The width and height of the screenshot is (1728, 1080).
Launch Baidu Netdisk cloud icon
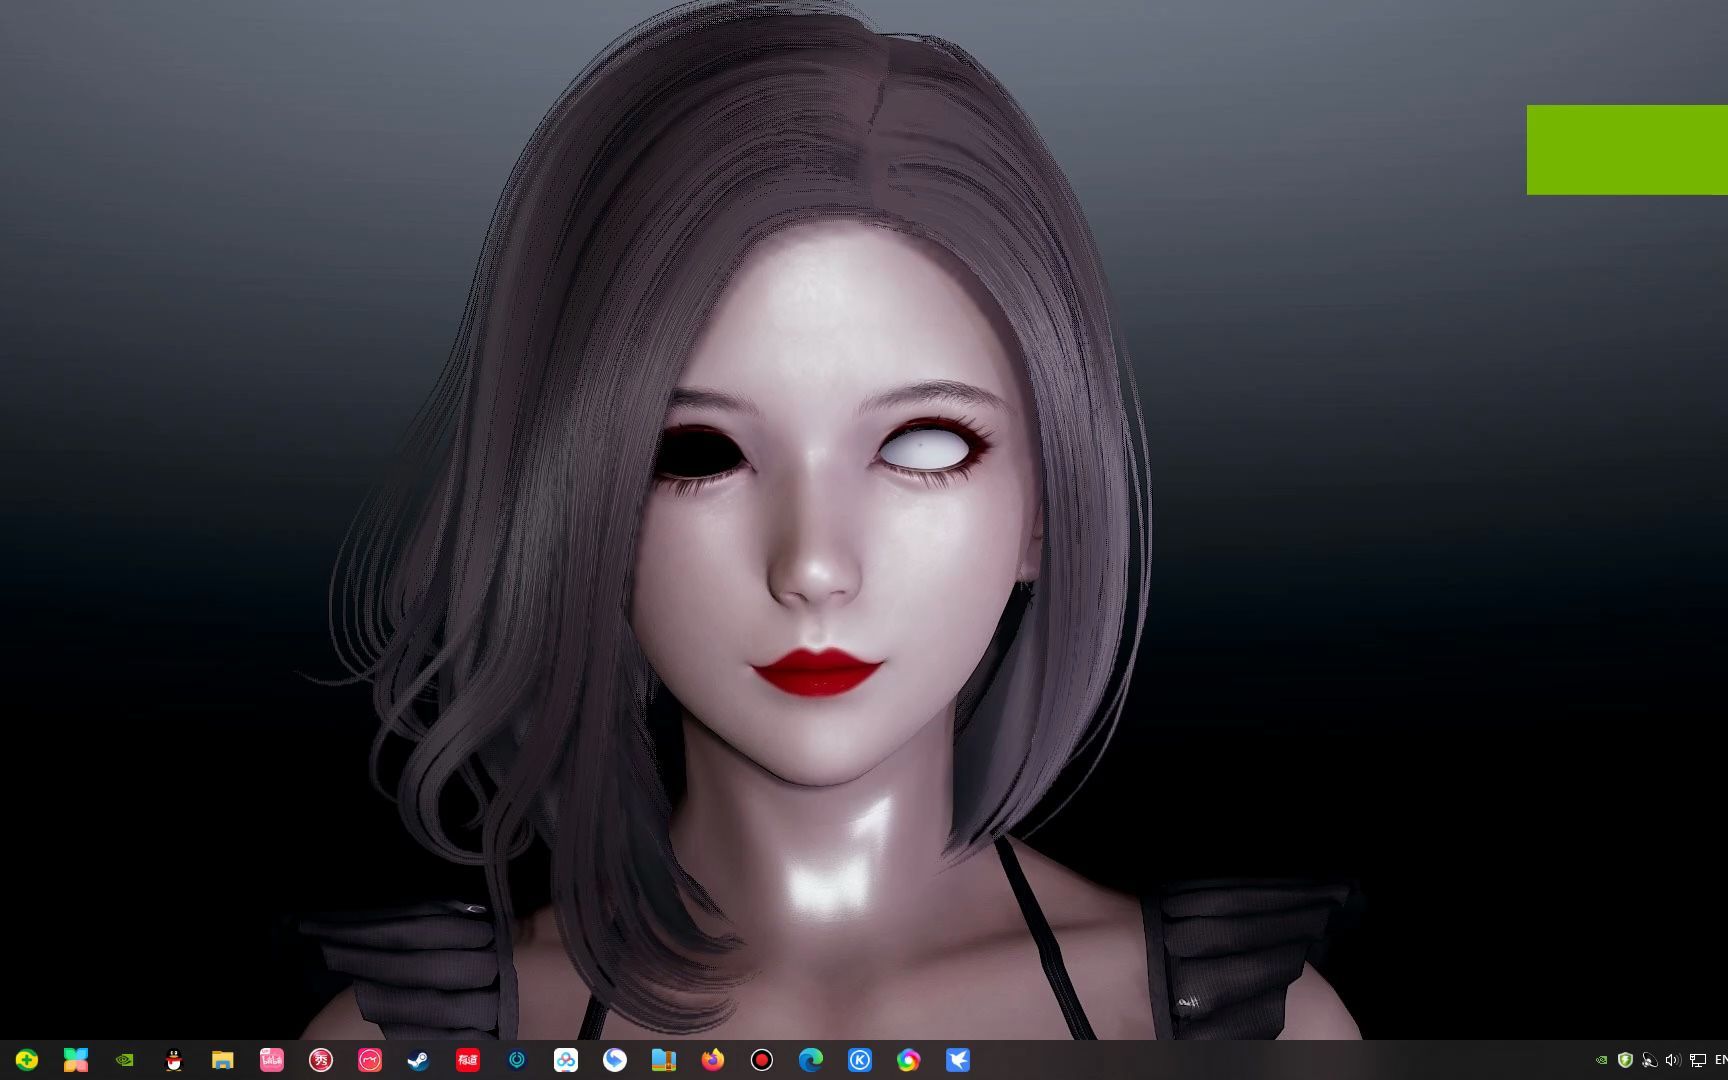(566, 1060)
